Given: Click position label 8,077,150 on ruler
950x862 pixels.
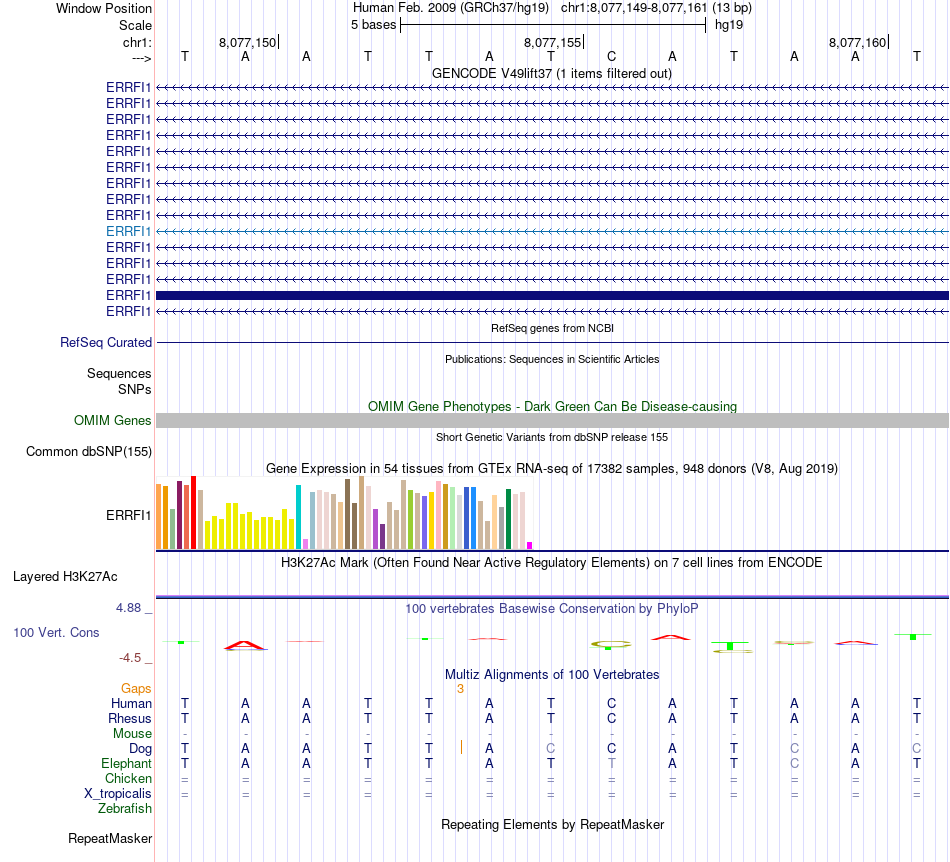Looking at the screenshot, I should tap(247, 42).
